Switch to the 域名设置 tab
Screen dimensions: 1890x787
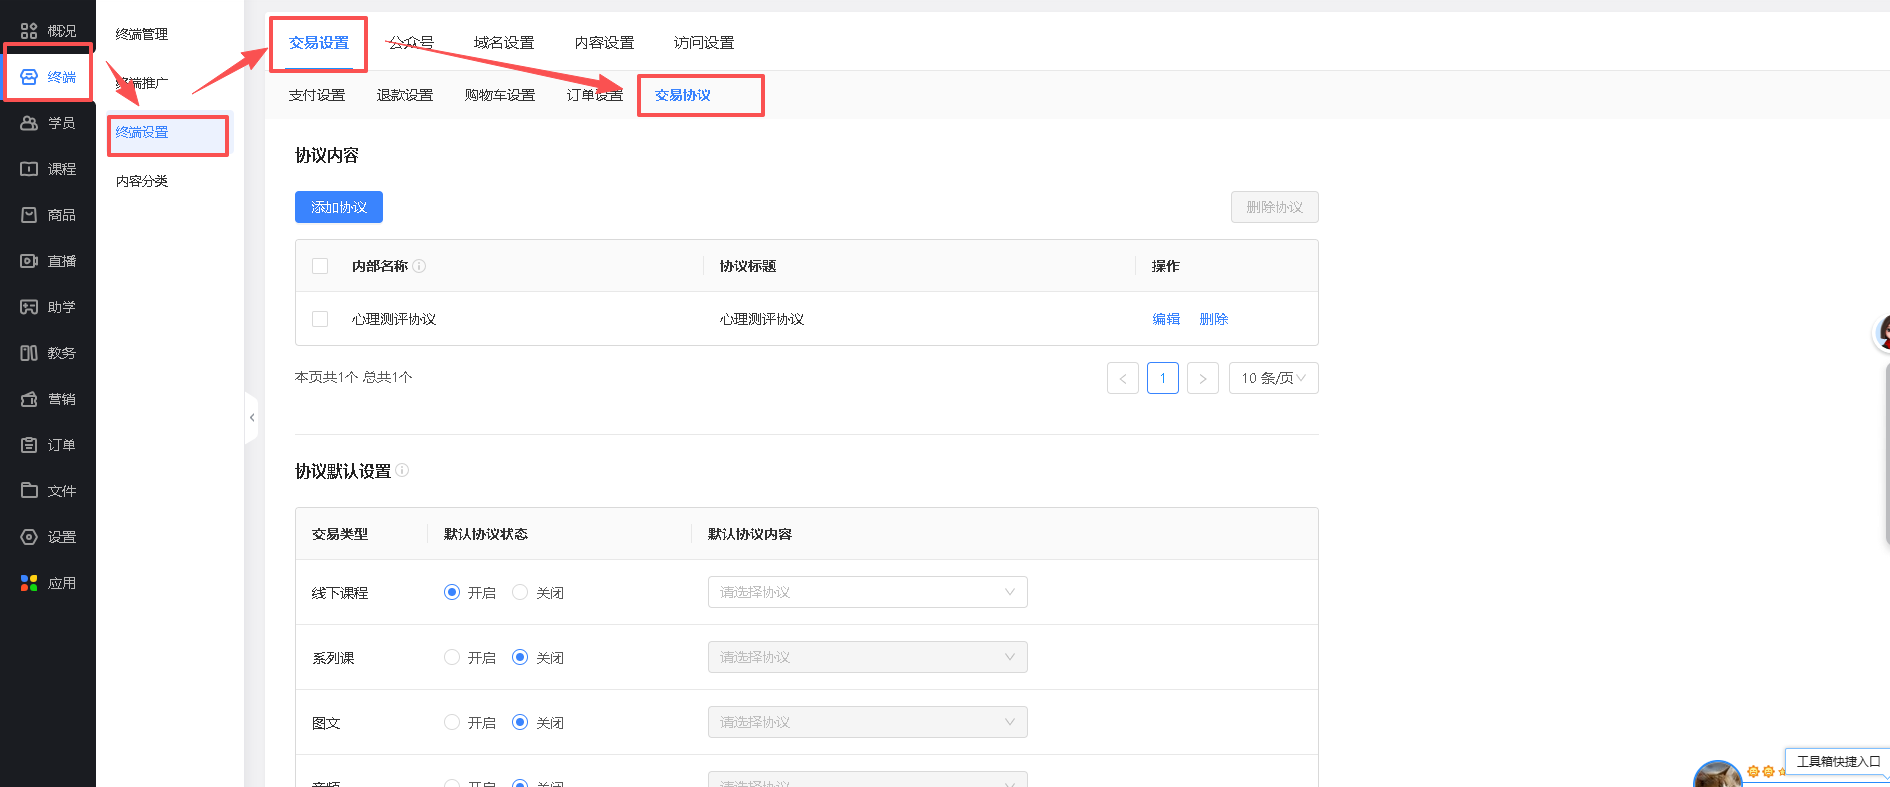pyautogui.click(x=504, y=43)
